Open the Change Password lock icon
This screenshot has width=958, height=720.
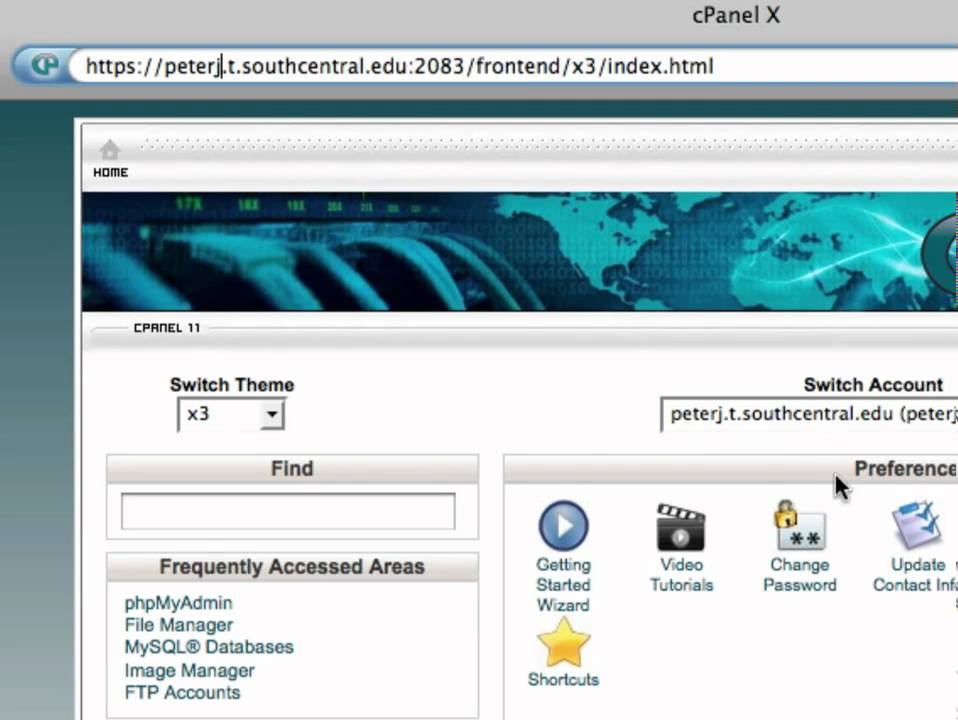pos(799,526)
